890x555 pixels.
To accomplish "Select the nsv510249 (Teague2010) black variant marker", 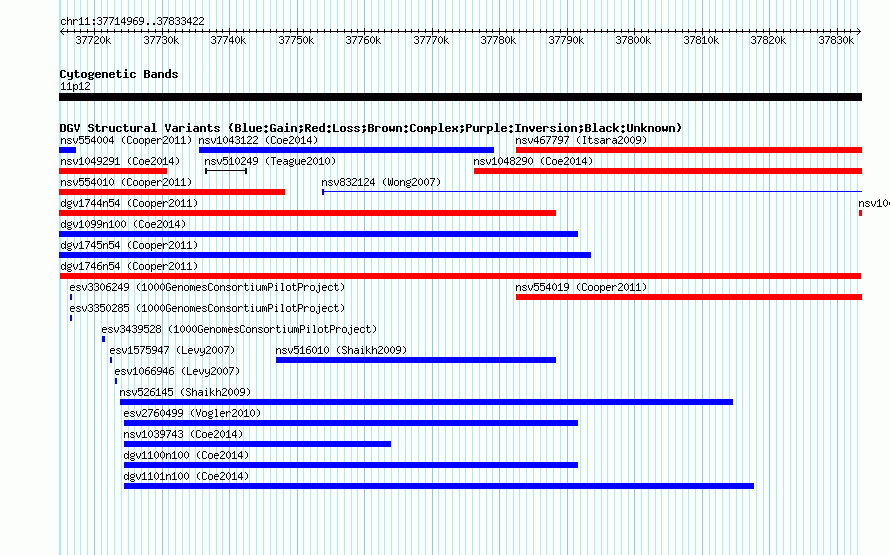I will point(226,171).
